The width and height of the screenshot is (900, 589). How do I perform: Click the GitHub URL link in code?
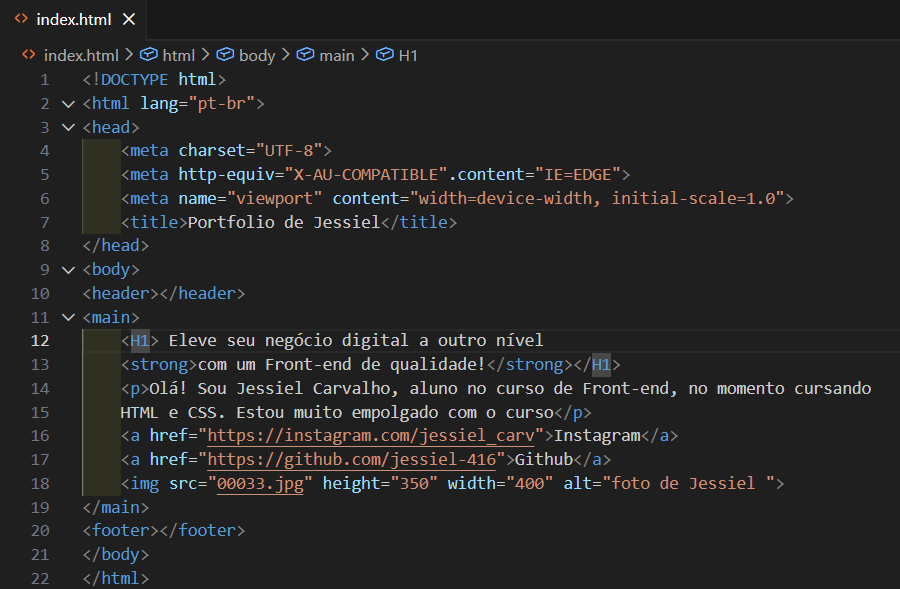351,459
